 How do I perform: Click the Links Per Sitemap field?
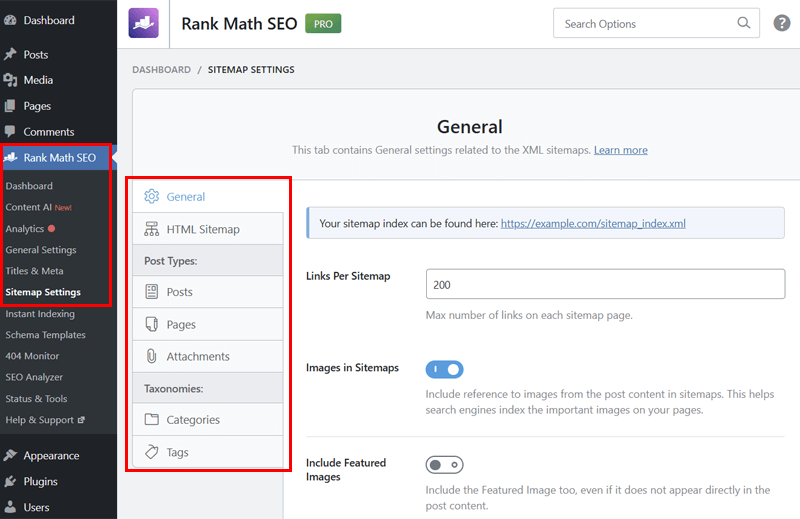pyautogui.click(x=605, y=284)
